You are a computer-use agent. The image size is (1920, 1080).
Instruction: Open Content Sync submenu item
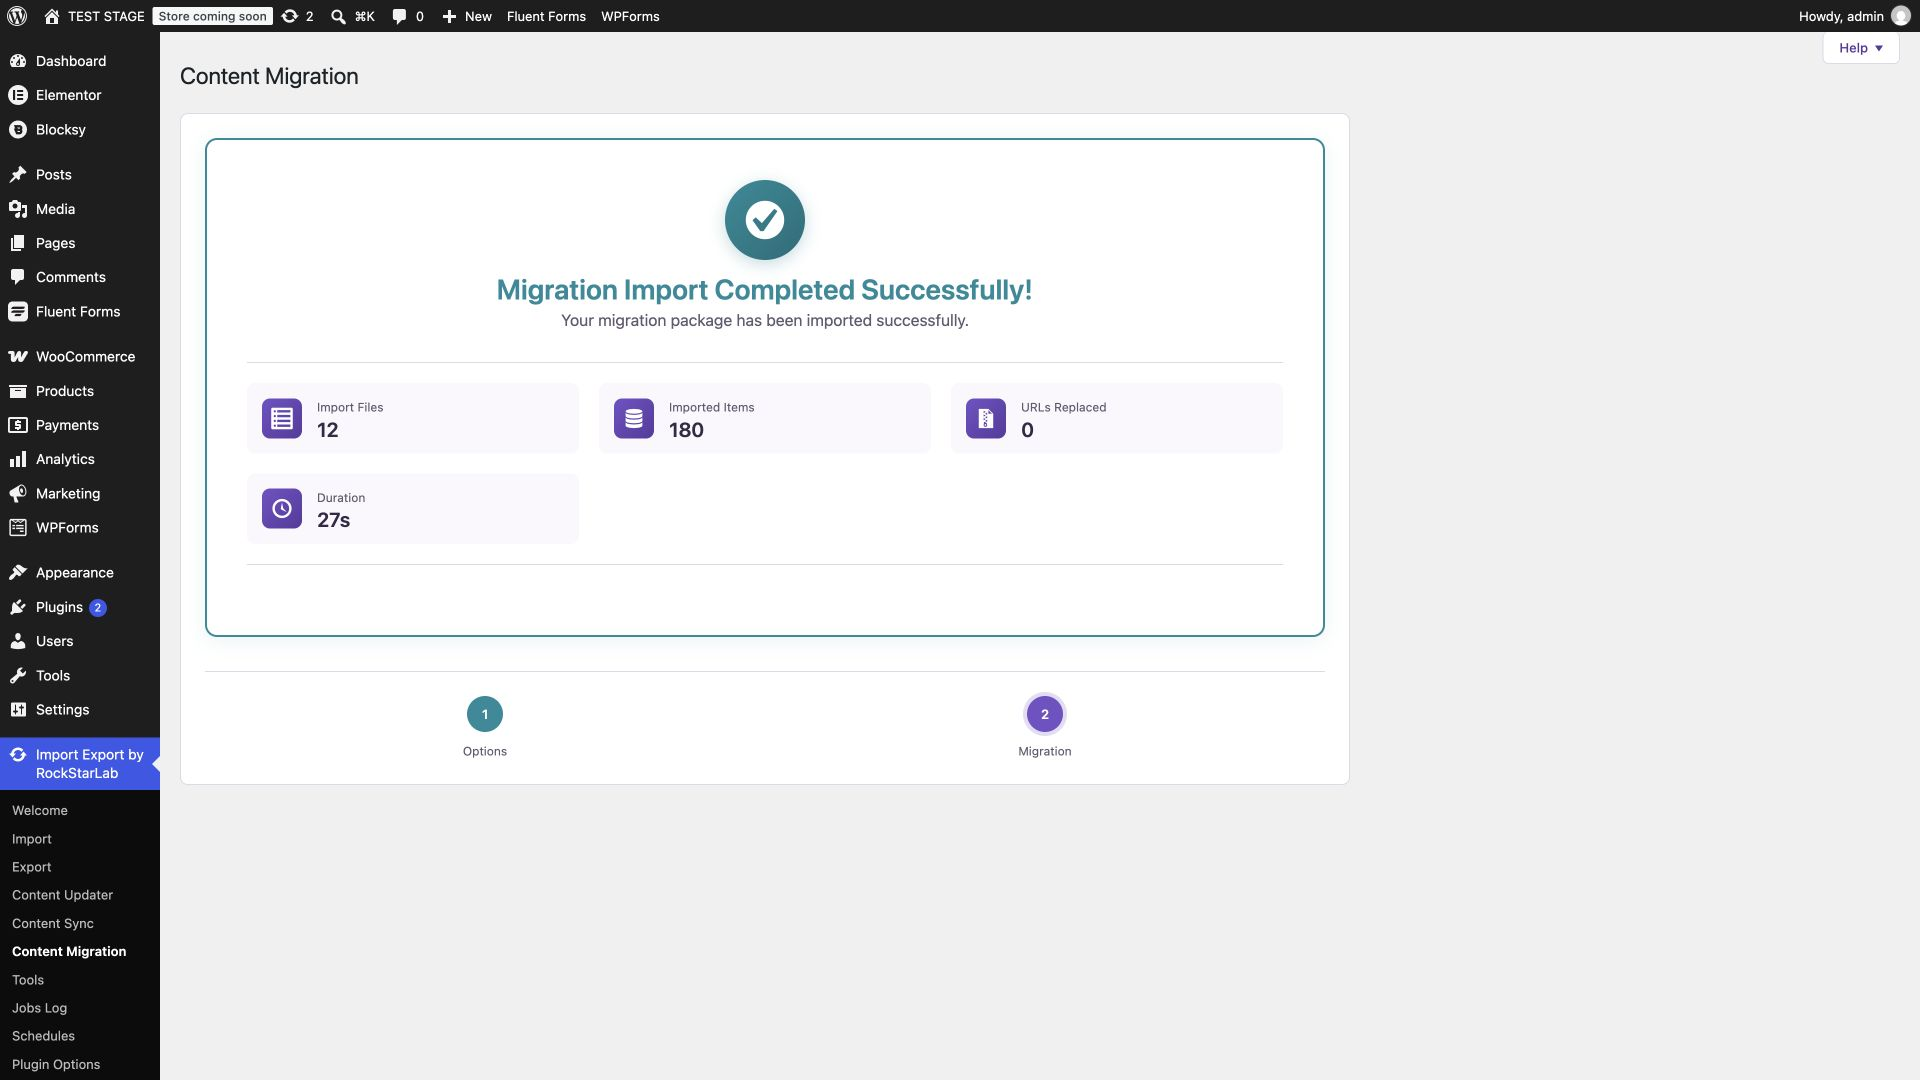53,924
